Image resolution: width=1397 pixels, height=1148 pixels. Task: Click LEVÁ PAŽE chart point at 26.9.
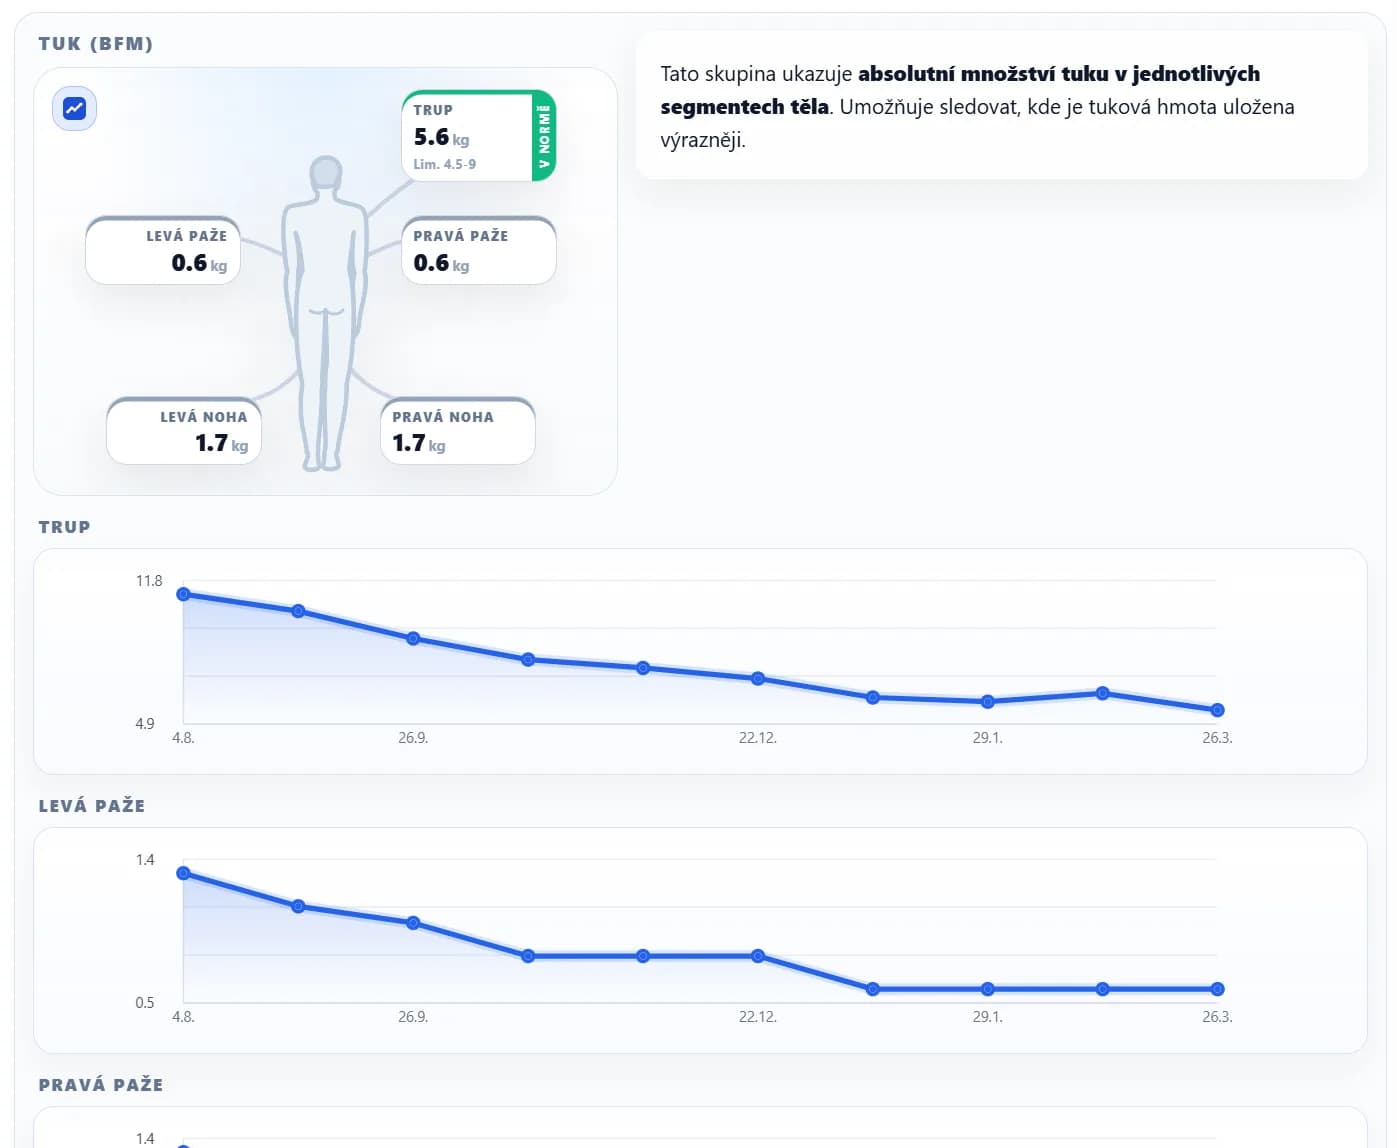[413, 923]
